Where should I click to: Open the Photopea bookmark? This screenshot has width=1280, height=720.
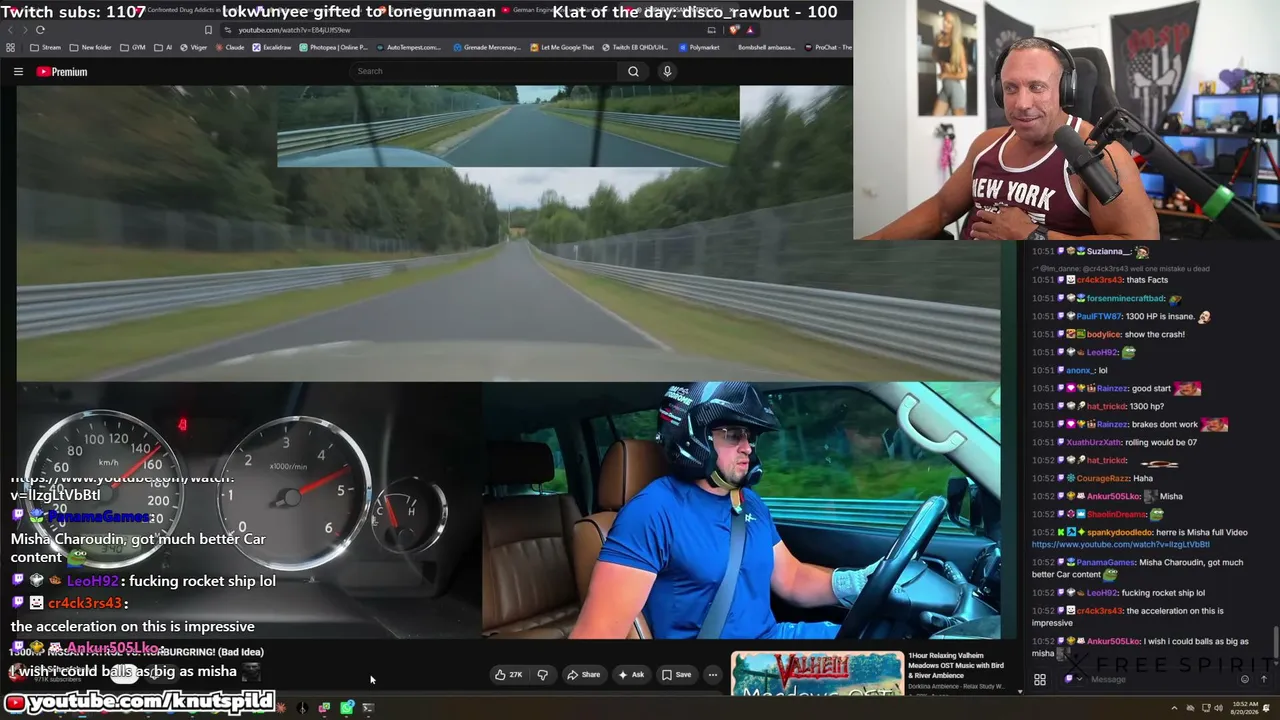click(x=333, y=47)
